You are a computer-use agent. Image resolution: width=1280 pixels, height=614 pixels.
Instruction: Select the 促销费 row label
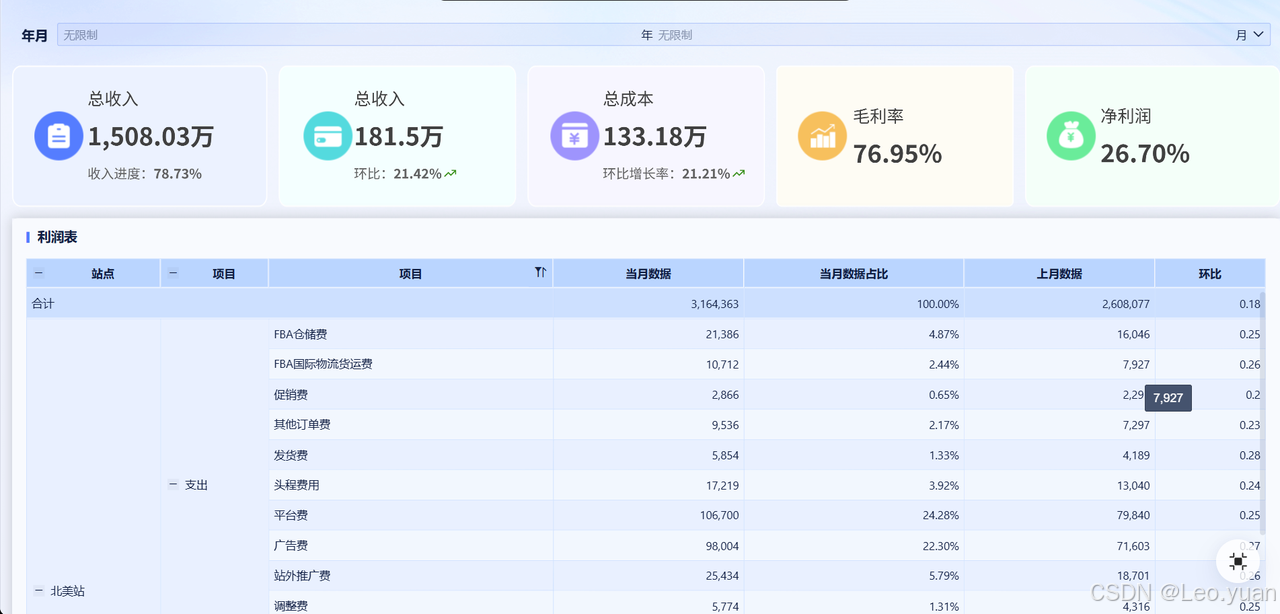click(290, 395)
